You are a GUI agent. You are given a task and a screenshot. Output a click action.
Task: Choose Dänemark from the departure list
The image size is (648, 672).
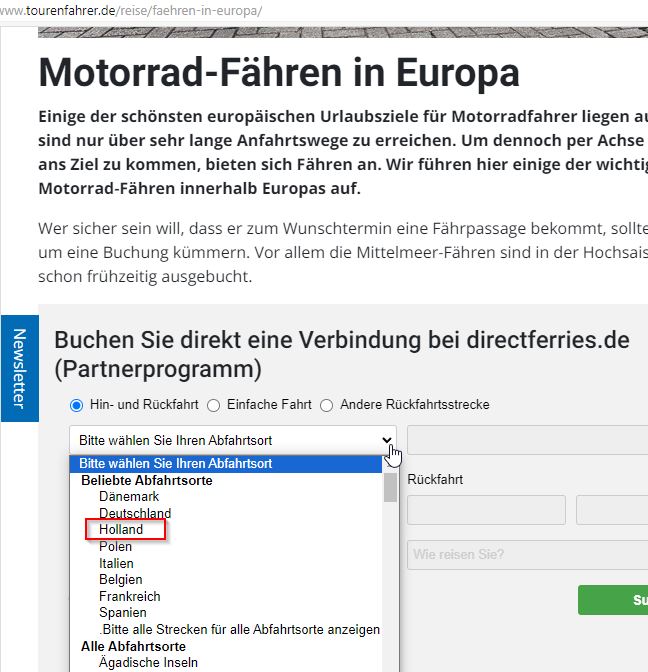[129, 496]
